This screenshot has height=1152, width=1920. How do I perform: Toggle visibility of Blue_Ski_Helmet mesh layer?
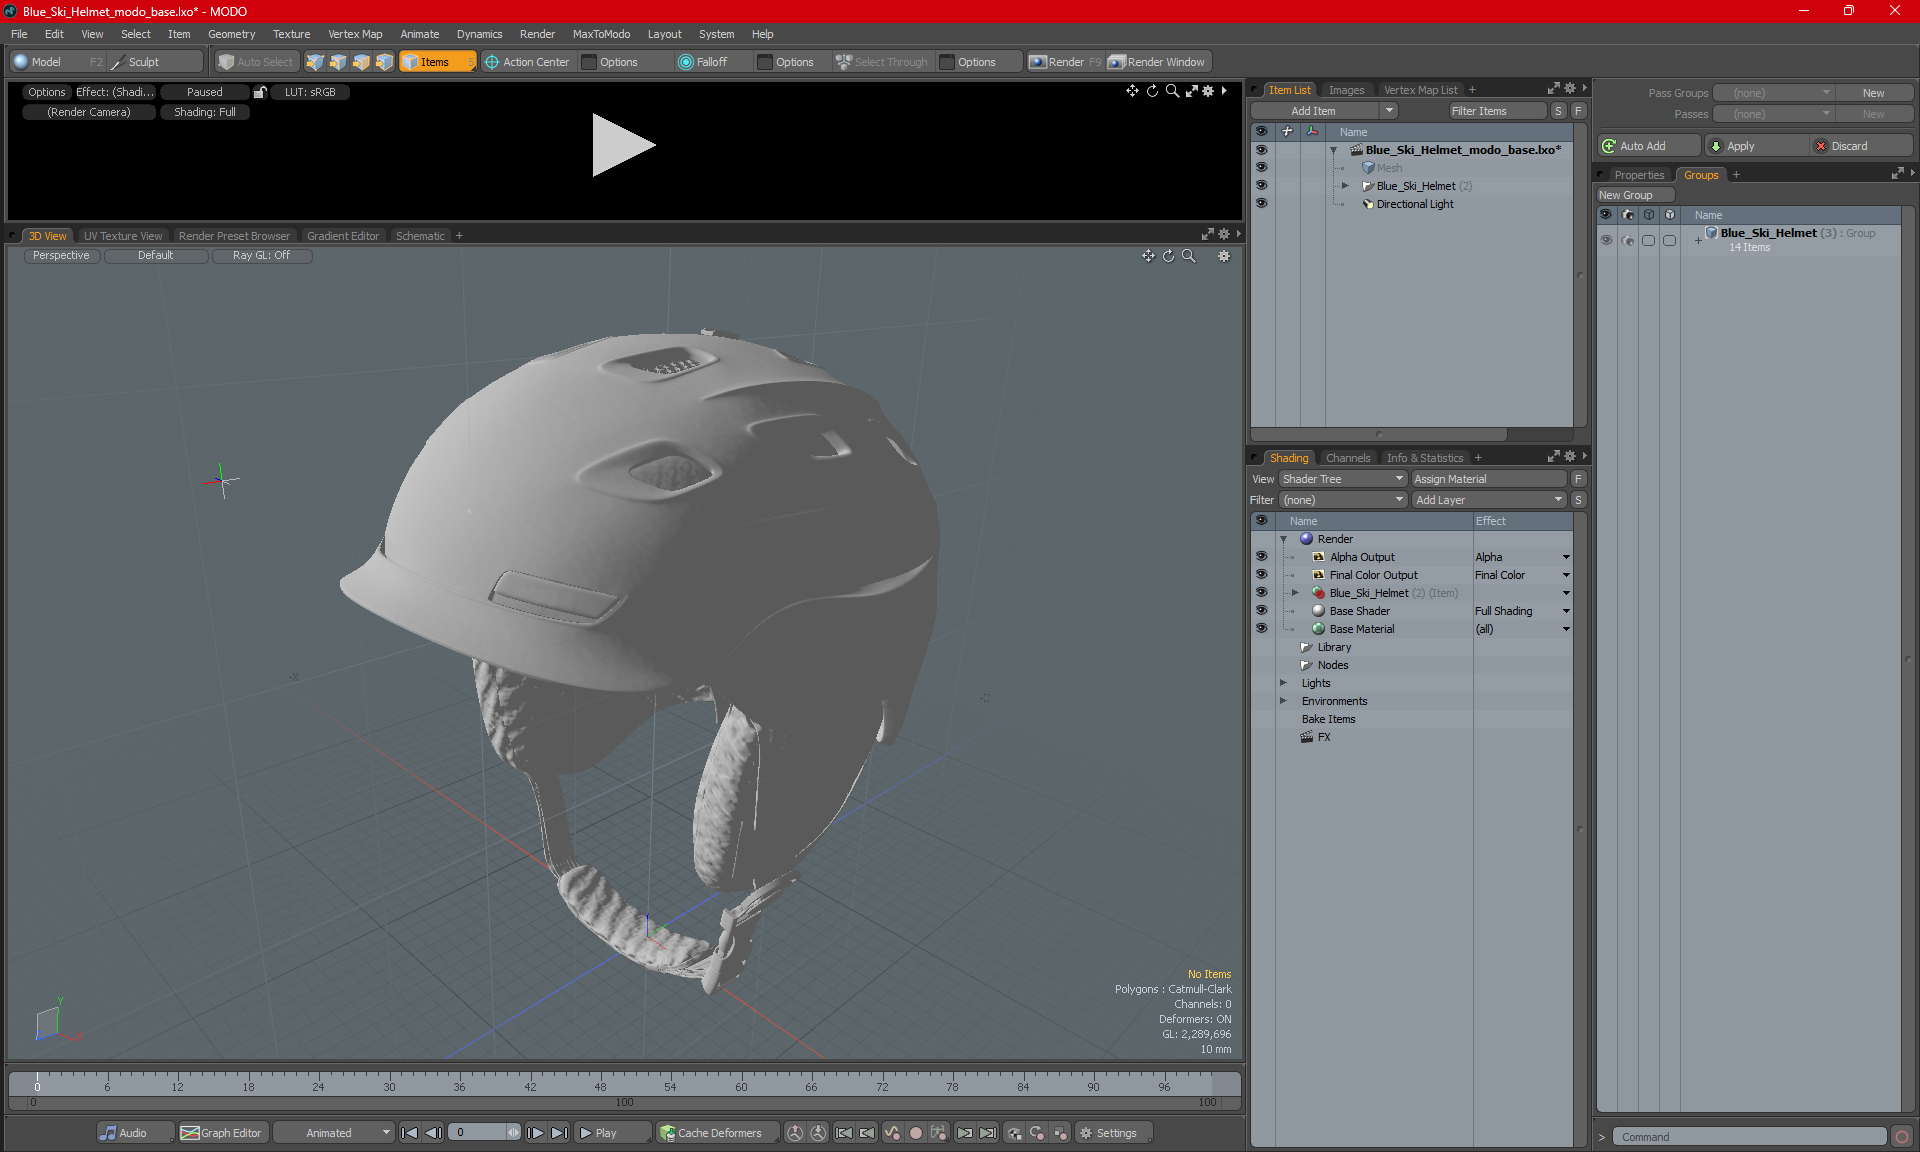[1262, 185]
